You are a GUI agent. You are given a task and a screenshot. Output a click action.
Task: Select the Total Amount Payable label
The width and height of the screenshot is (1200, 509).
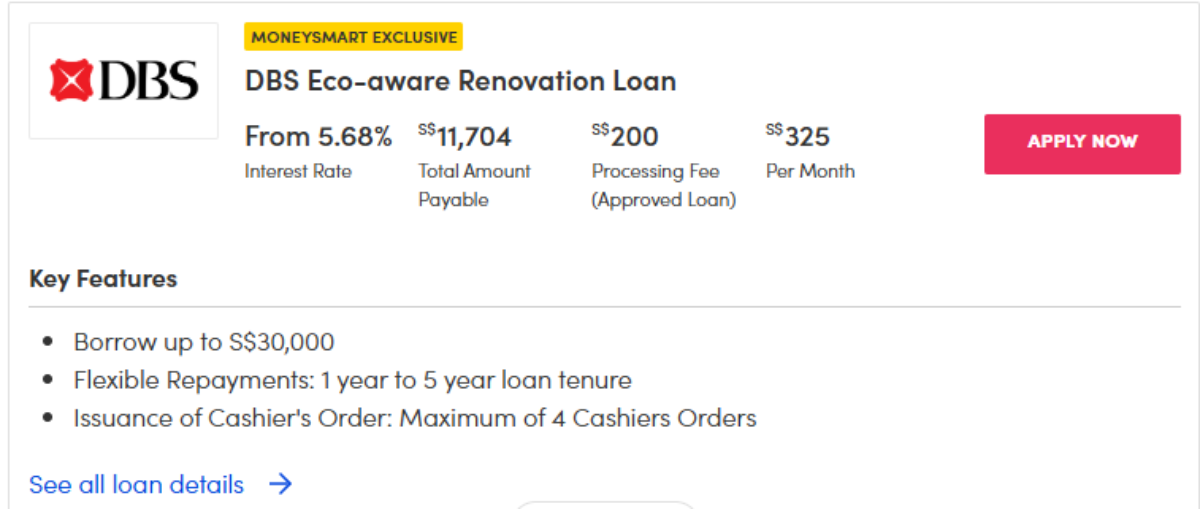[474, 185]
